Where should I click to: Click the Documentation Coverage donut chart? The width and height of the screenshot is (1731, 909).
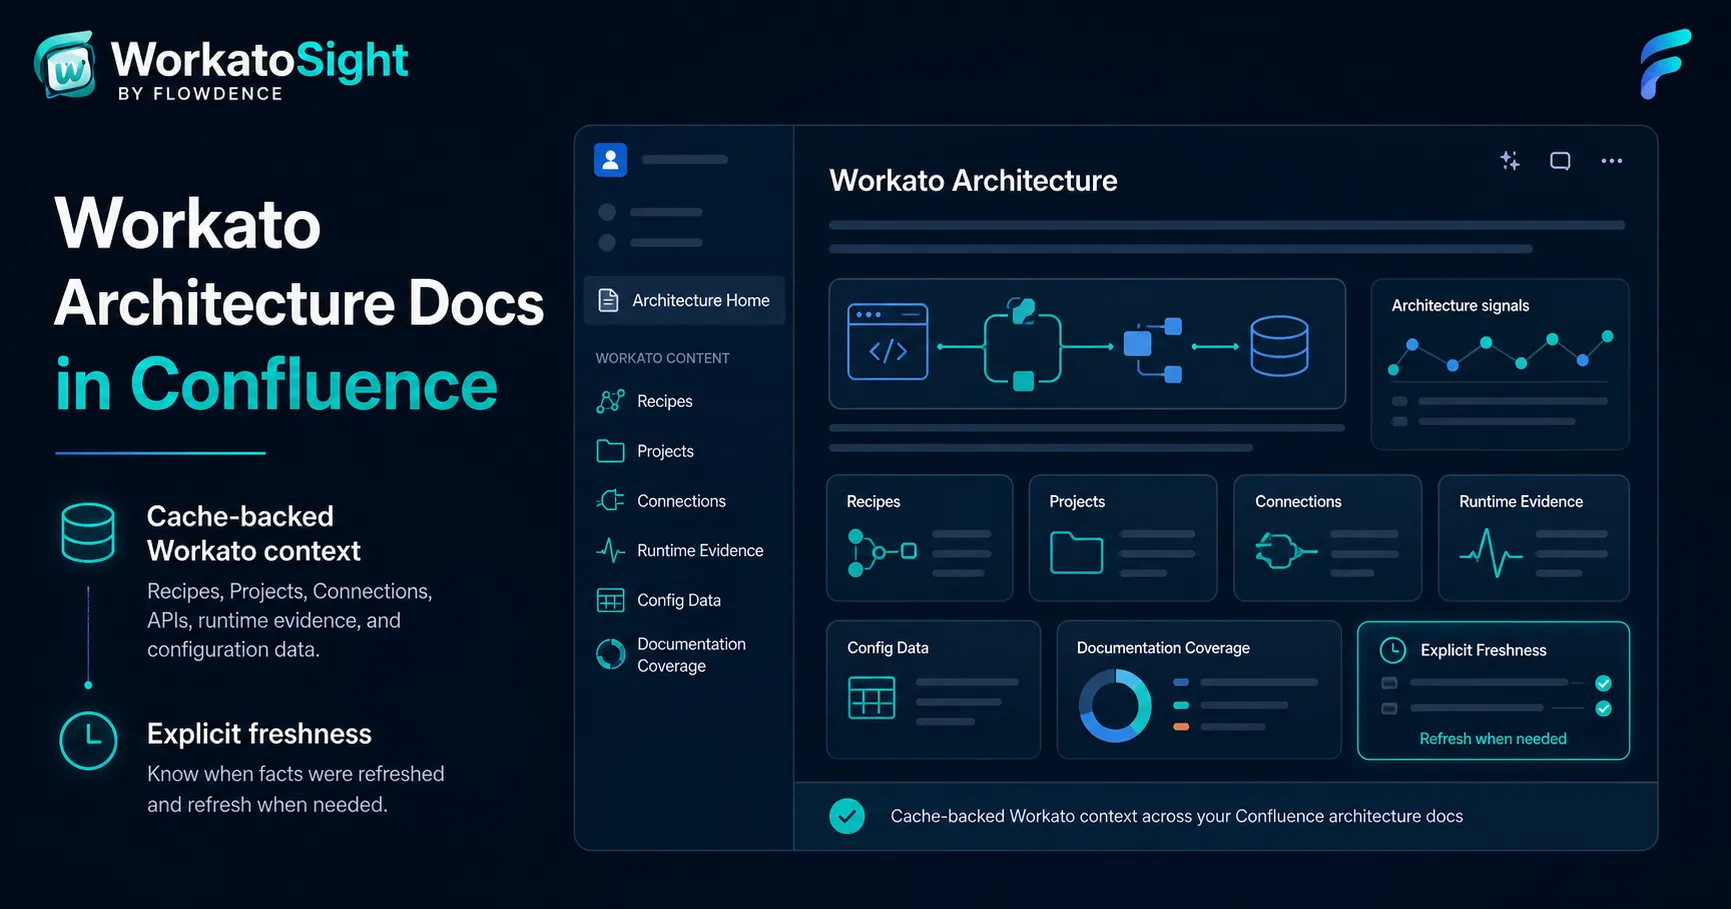click(1115, 706)
